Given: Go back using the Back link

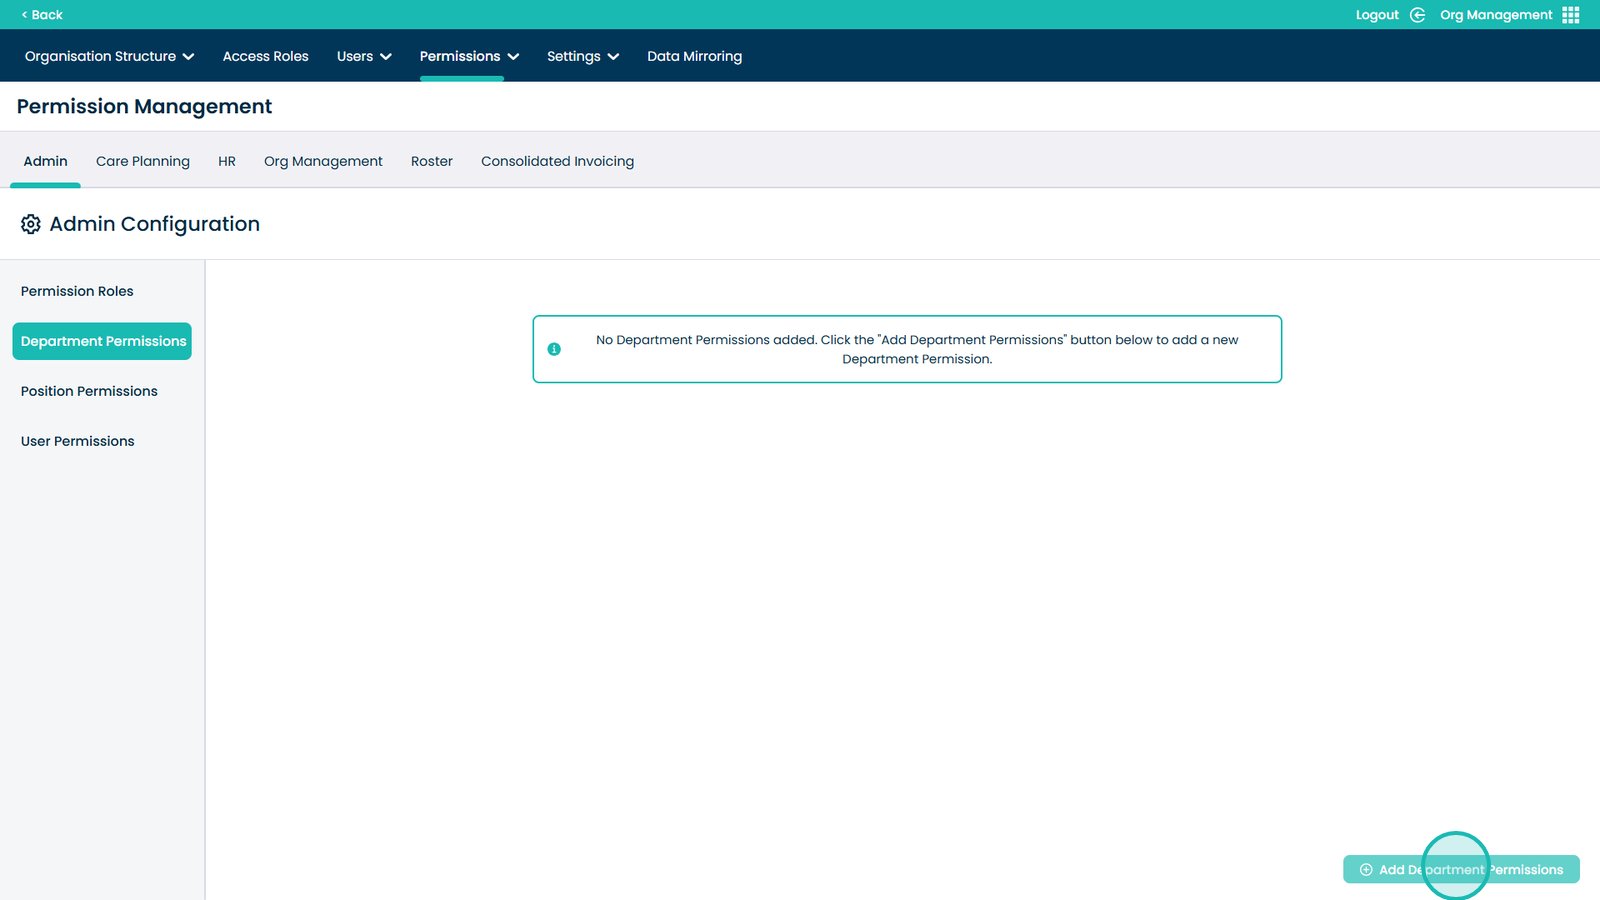Looking at the screenshot, I should 42,15.
